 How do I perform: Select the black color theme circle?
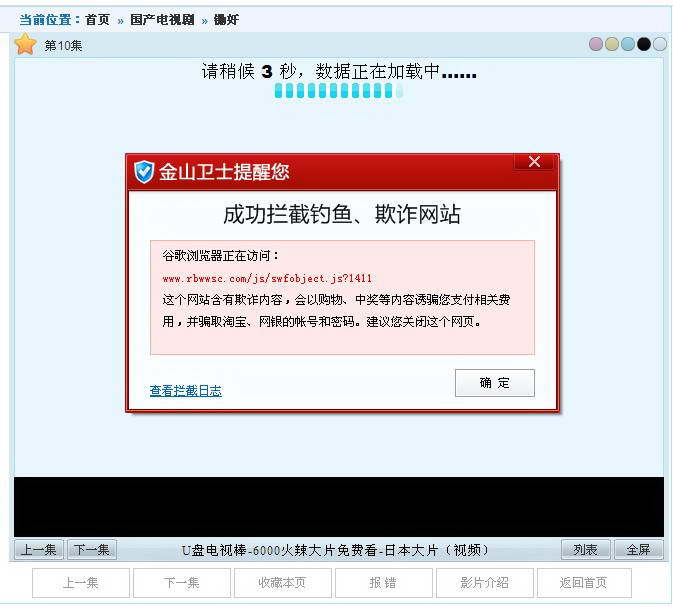pyautogui.click(x=644, y=44)
